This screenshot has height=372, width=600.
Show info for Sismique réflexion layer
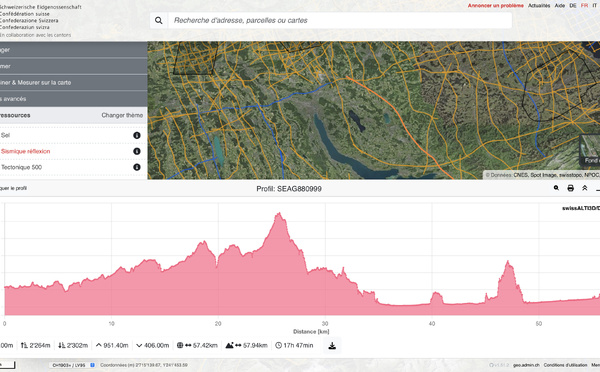click(x=137, y=151)
